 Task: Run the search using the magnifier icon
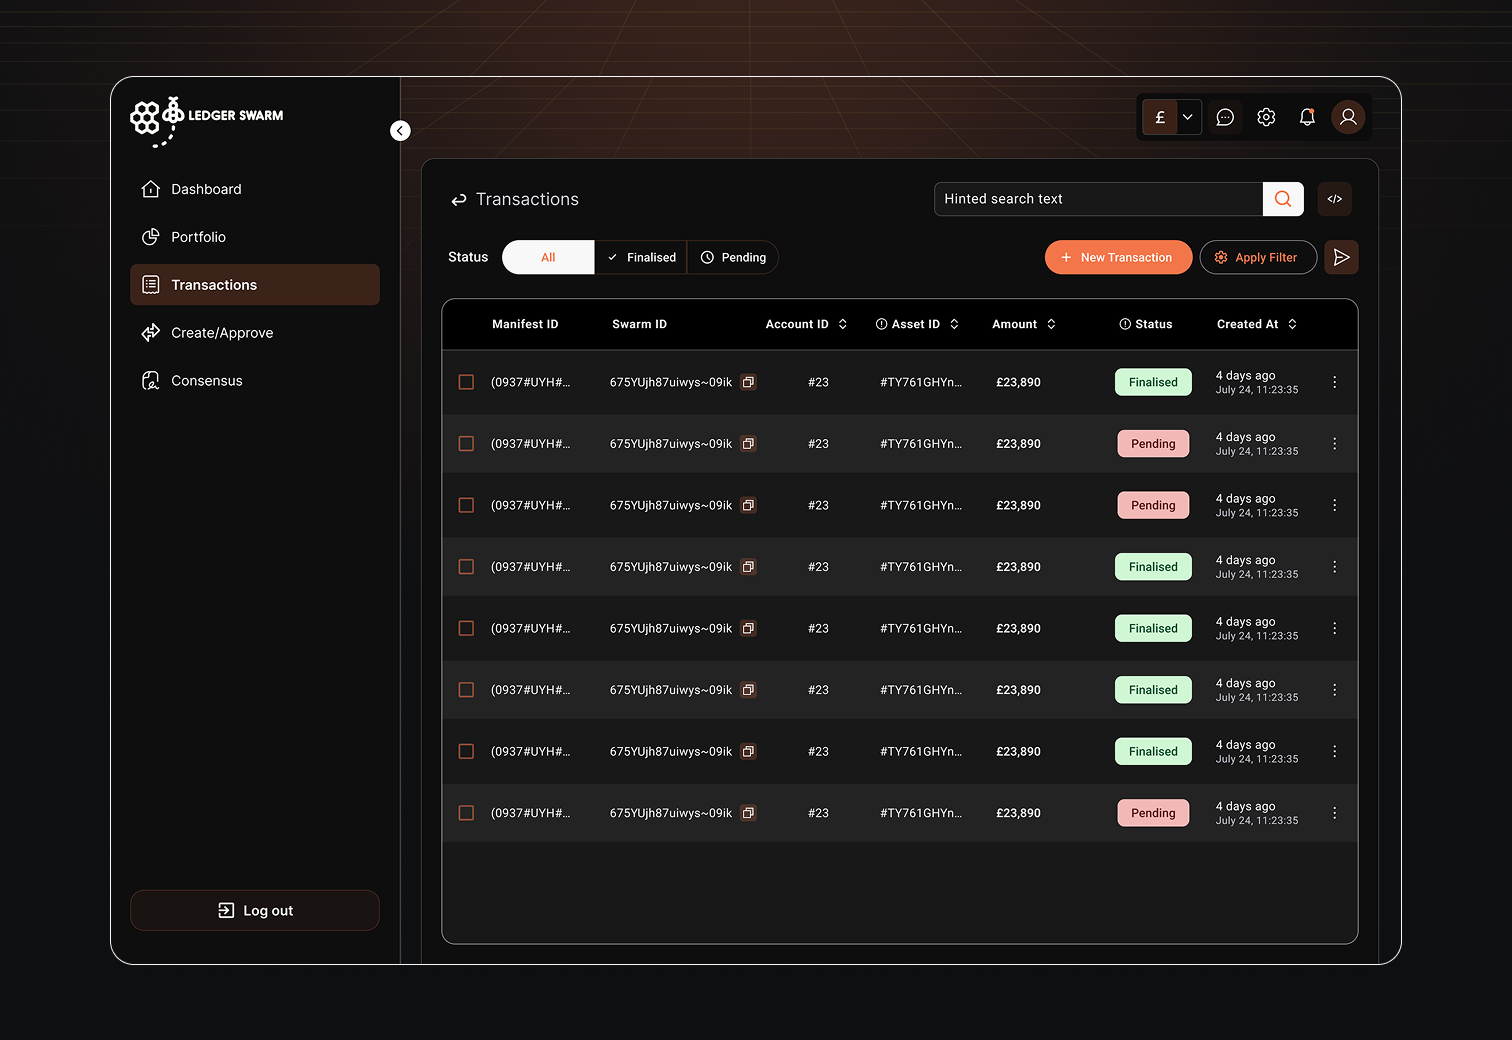click(x=1283, y=198)
